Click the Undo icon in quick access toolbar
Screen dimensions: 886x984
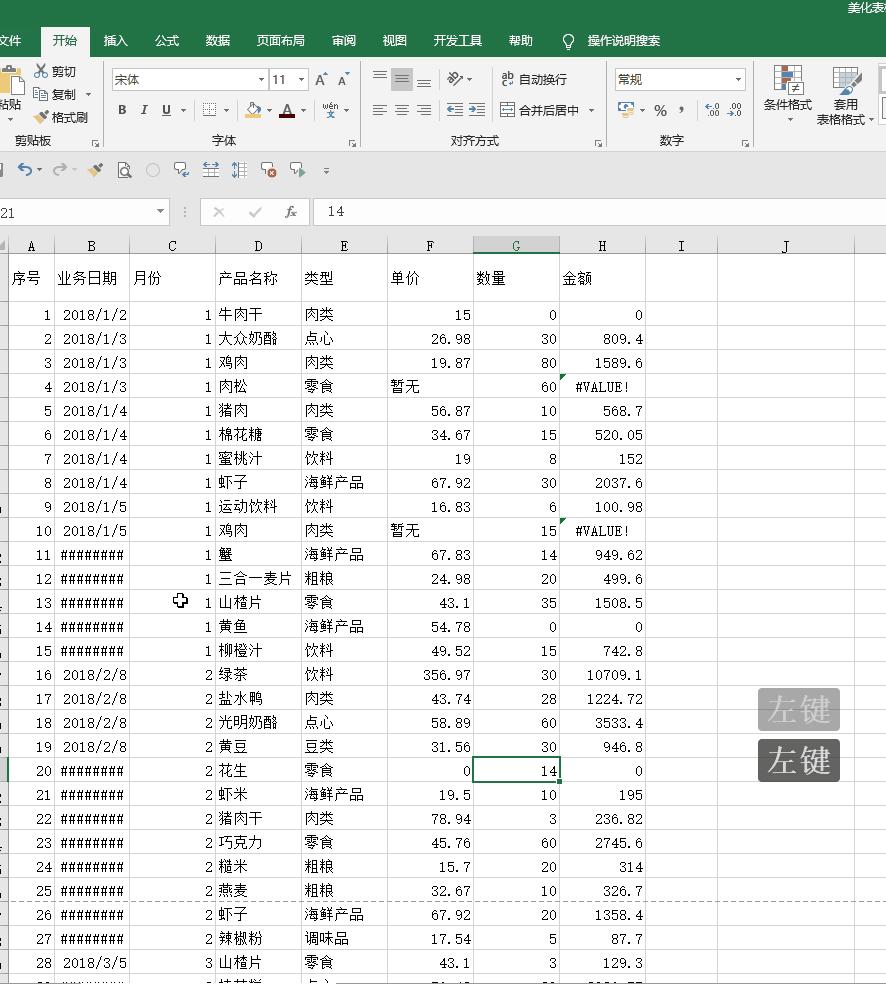23,171
